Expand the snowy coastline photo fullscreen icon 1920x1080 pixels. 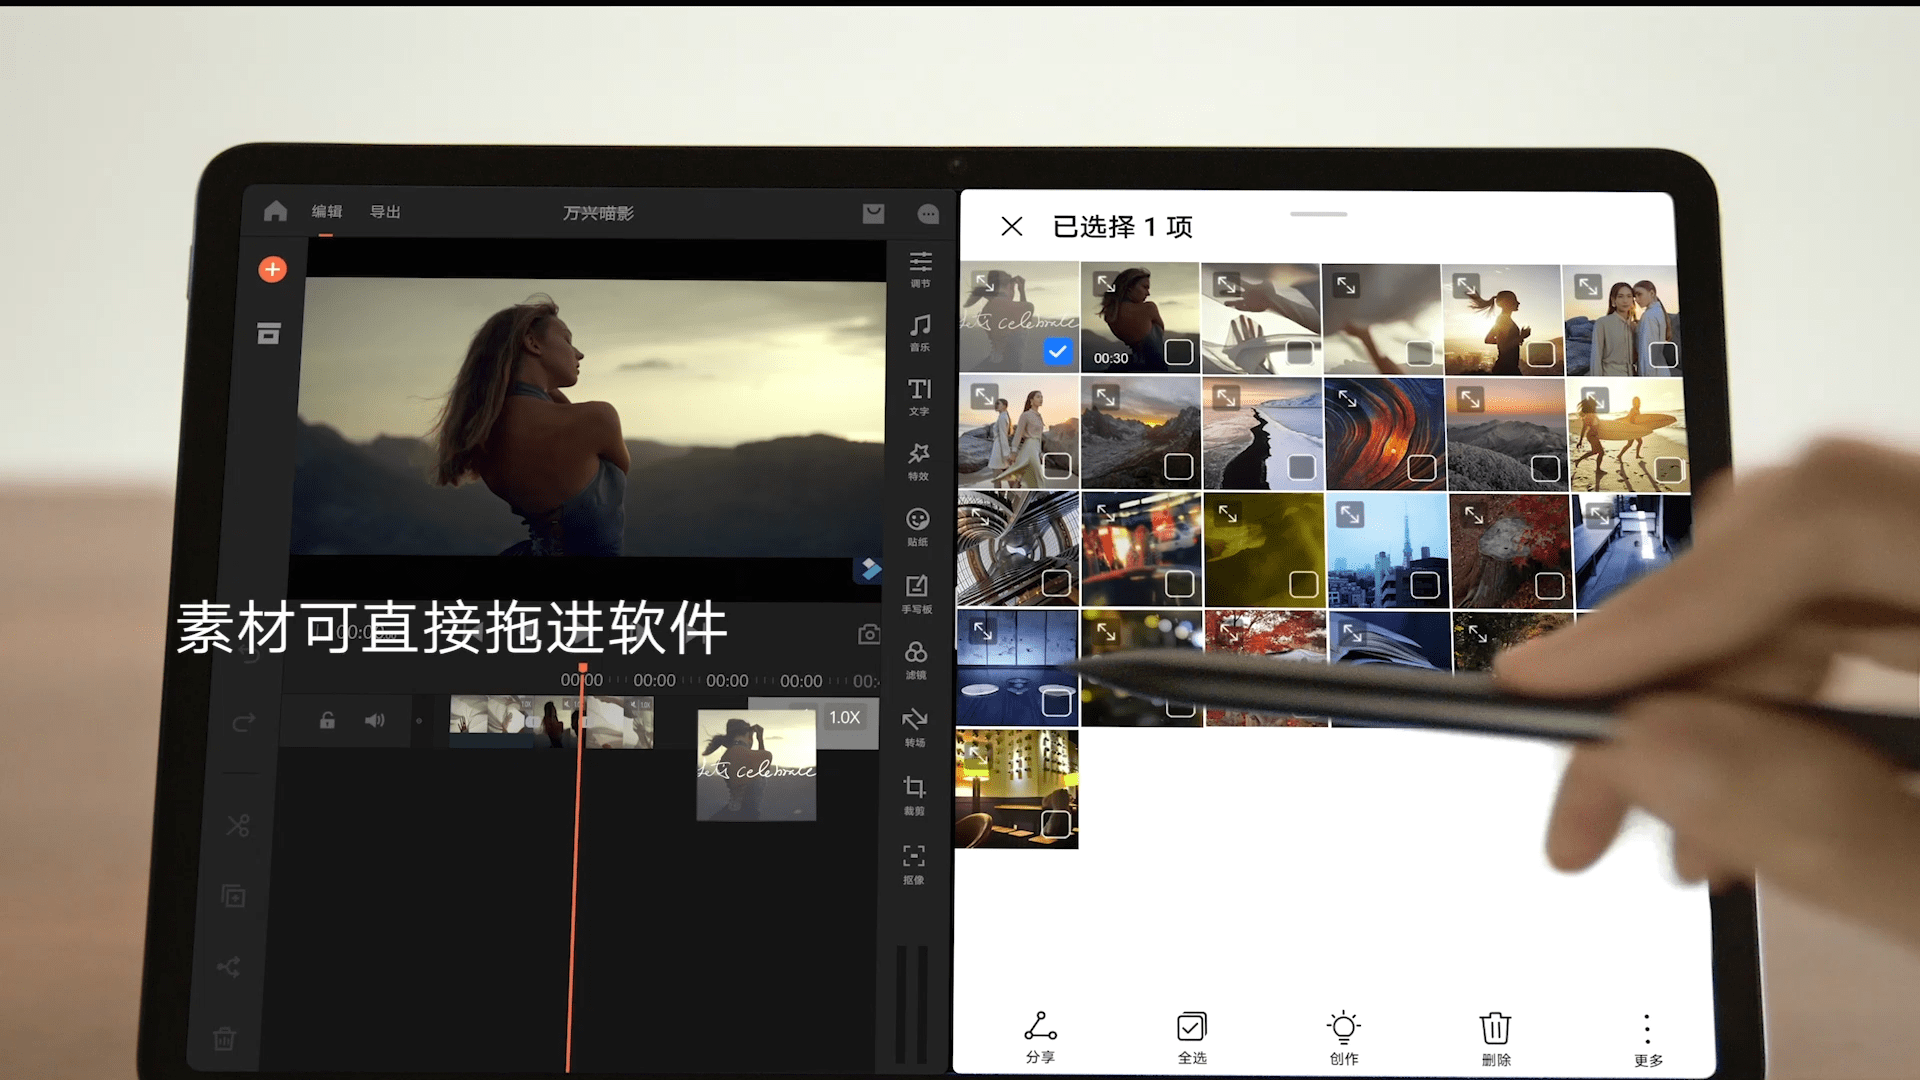(x=1226, y=396)
